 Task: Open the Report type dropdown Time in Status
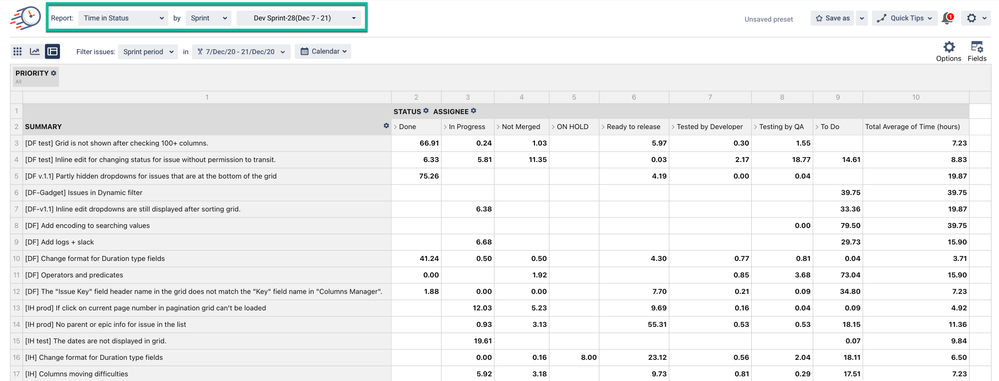point(124,18)
